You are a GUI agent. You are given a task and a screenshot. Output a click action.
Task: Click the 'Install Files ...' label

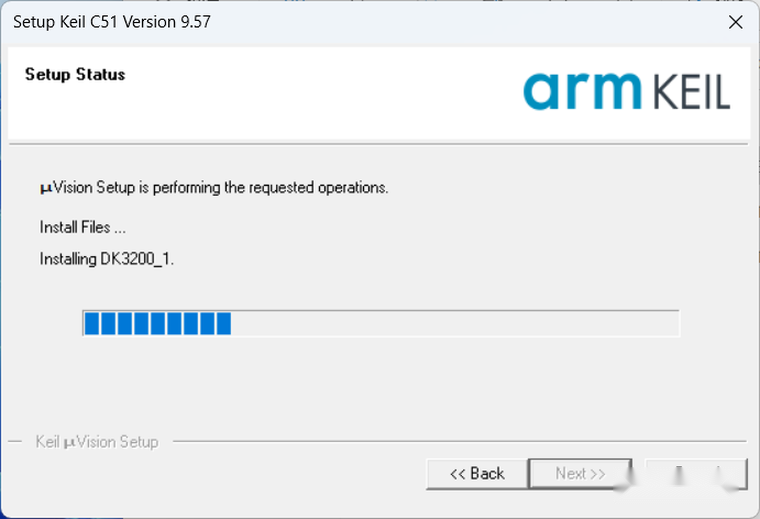(83, 227)
